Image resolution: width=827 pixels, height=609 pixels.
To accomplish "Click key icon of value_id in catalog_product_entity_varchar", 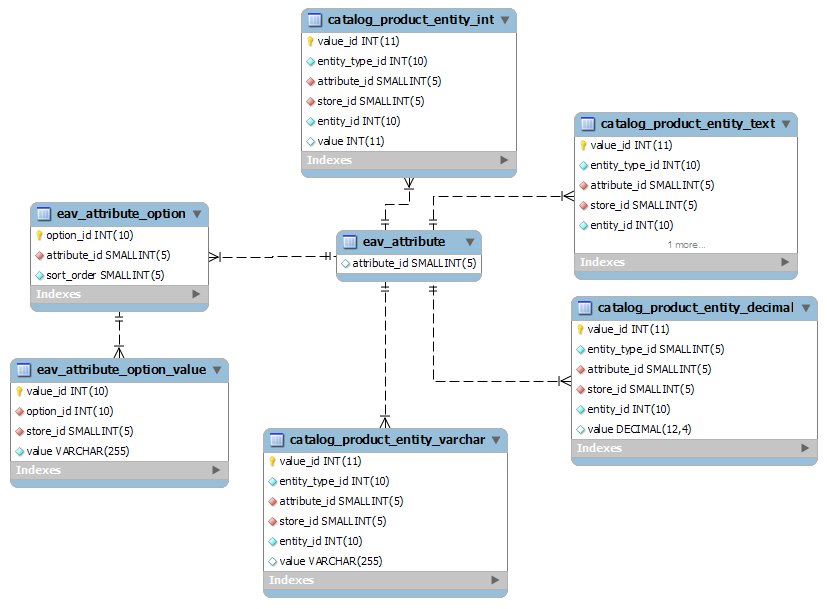I will tap(272, 461).
